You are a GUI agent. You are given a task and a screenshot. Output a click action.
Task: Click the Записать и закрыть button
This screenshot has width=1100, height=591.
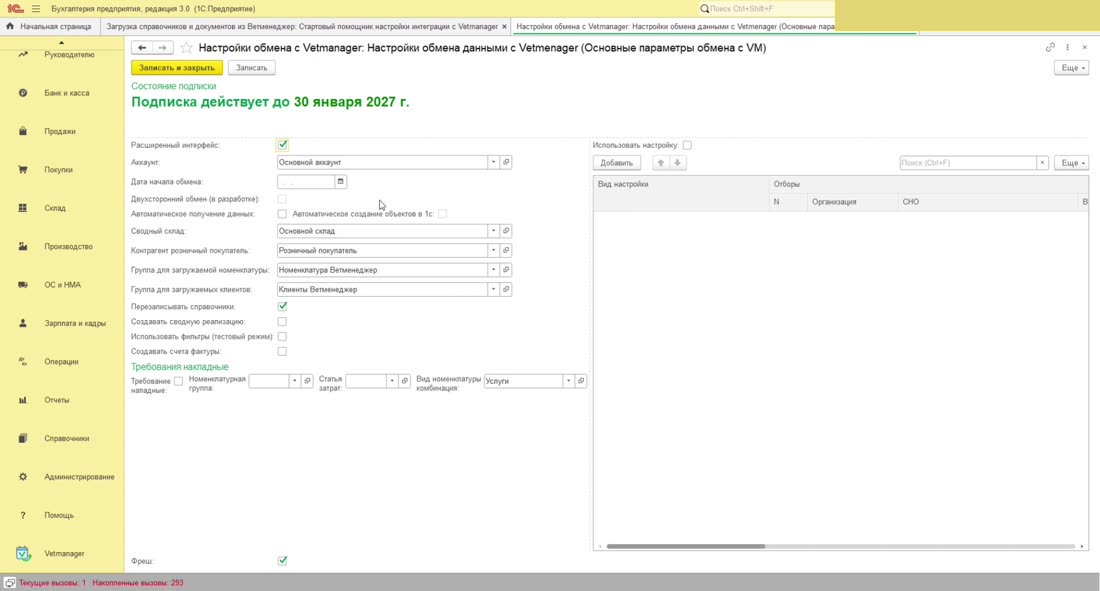177,68
